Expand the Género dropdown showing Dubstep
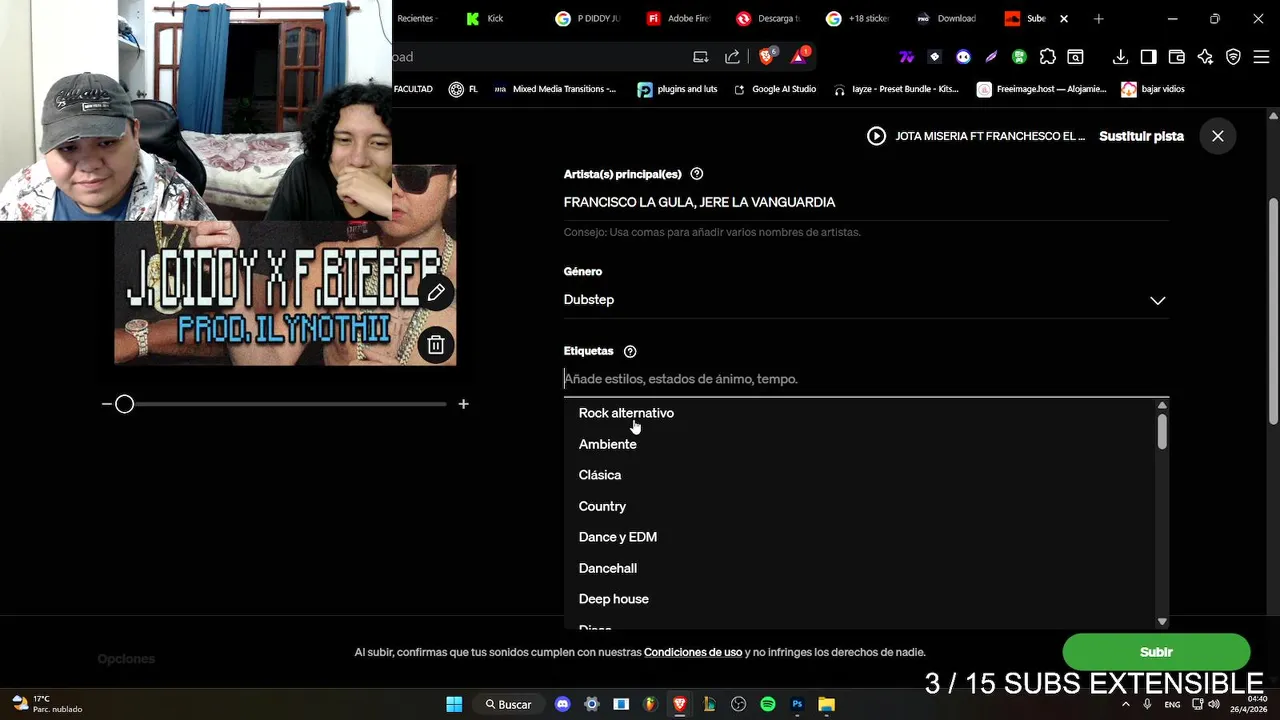The image size is (1280, 720). (866, 300)
